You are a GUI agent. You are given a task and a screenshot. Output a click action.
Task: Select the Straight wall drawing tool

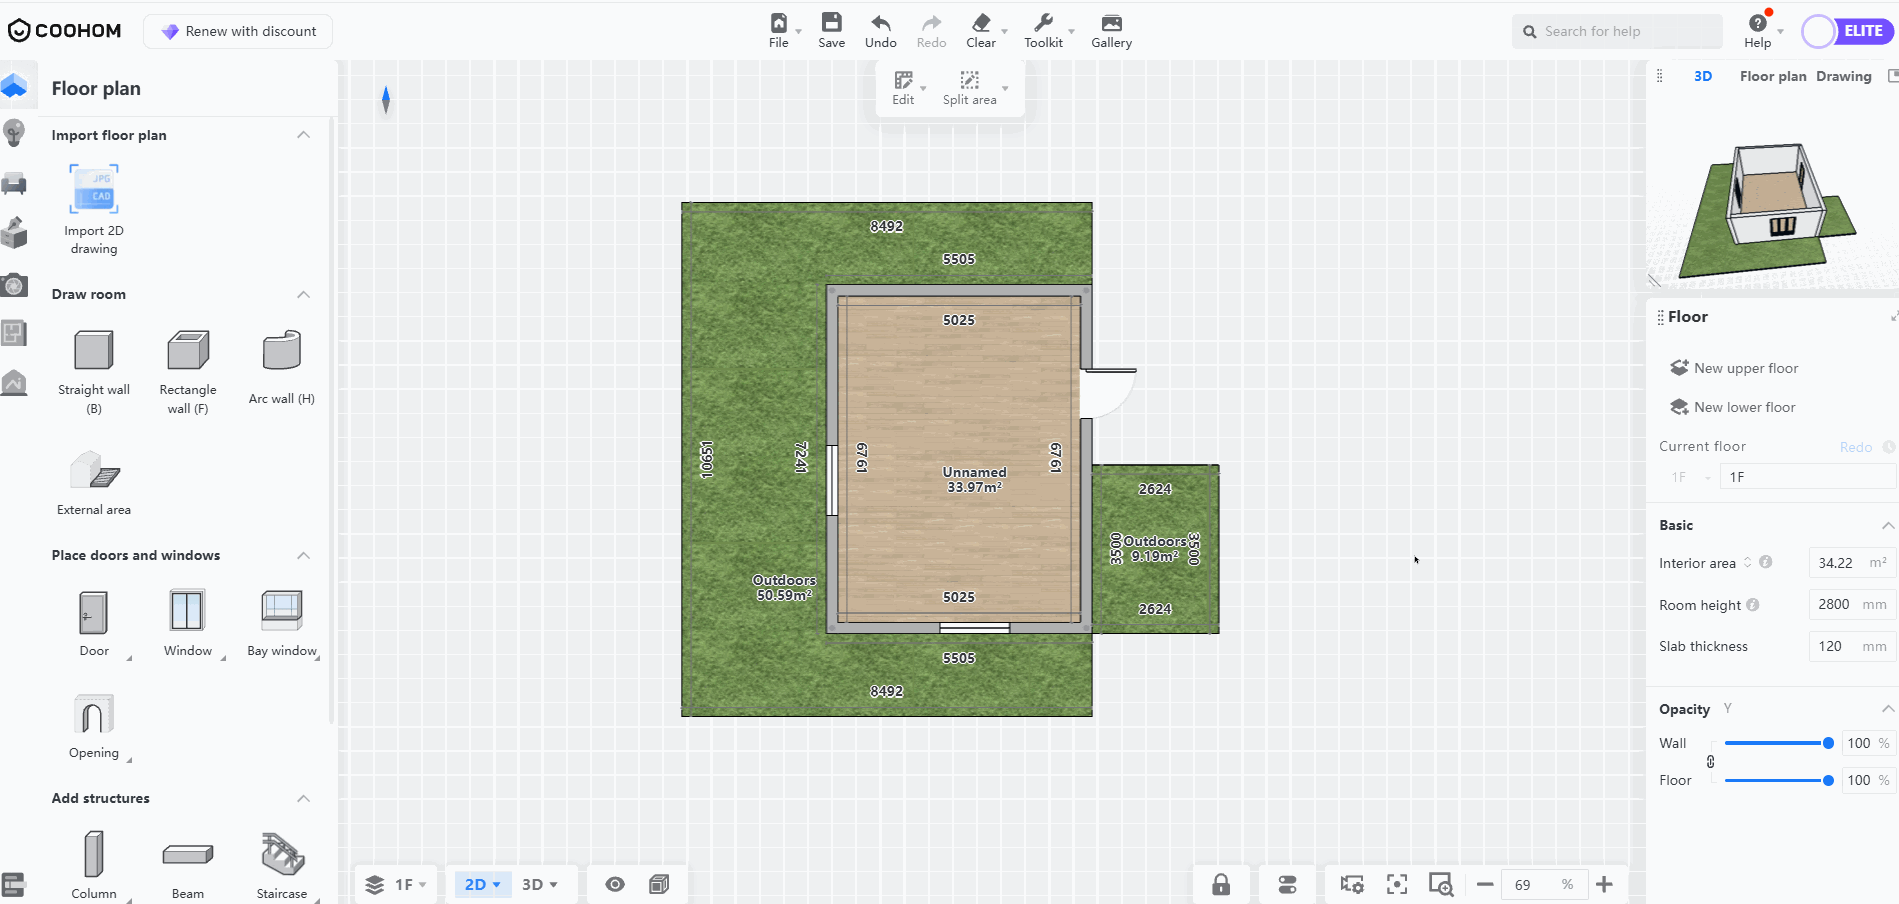pos(94,352)
